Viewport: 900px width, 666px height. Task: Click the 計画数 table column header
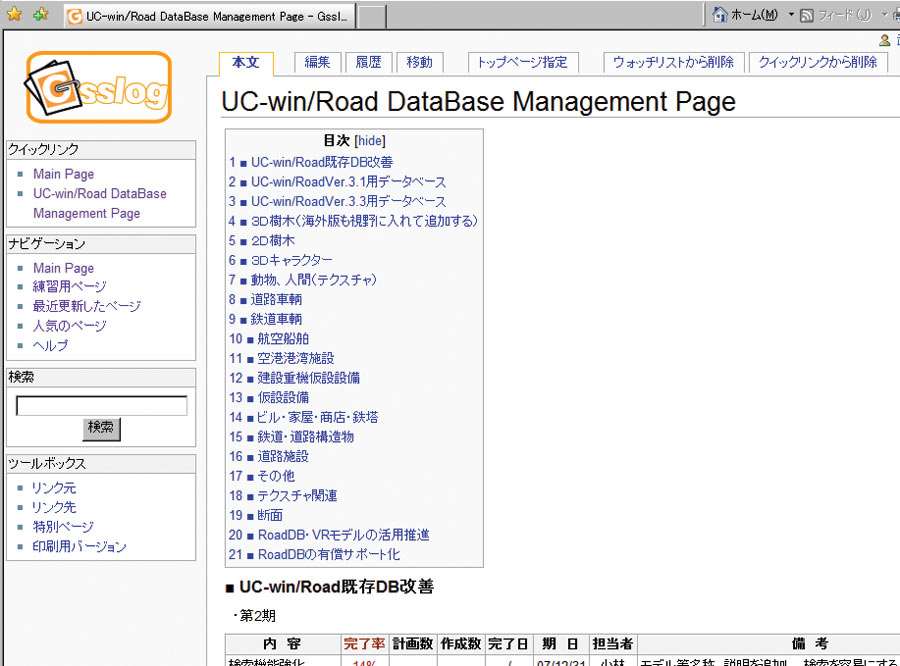point(413,644)
